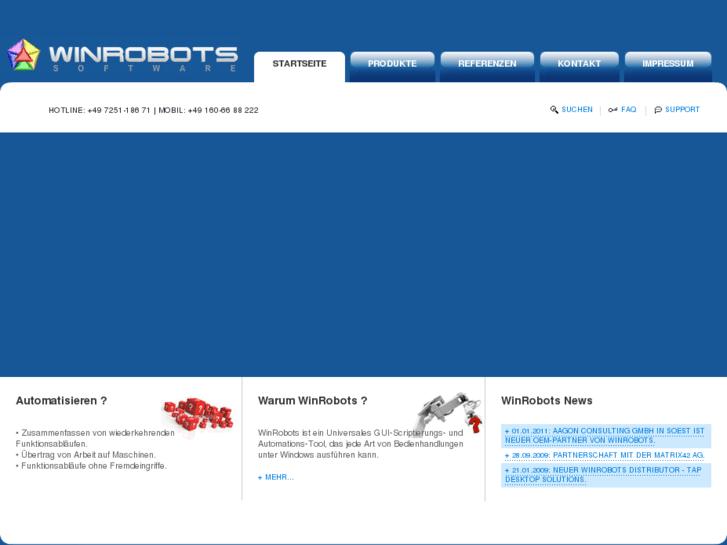This screenshot has height=545, width=727.
Task: Click the speech bubble icon beside Support
Action: click(x=658, y=110)
